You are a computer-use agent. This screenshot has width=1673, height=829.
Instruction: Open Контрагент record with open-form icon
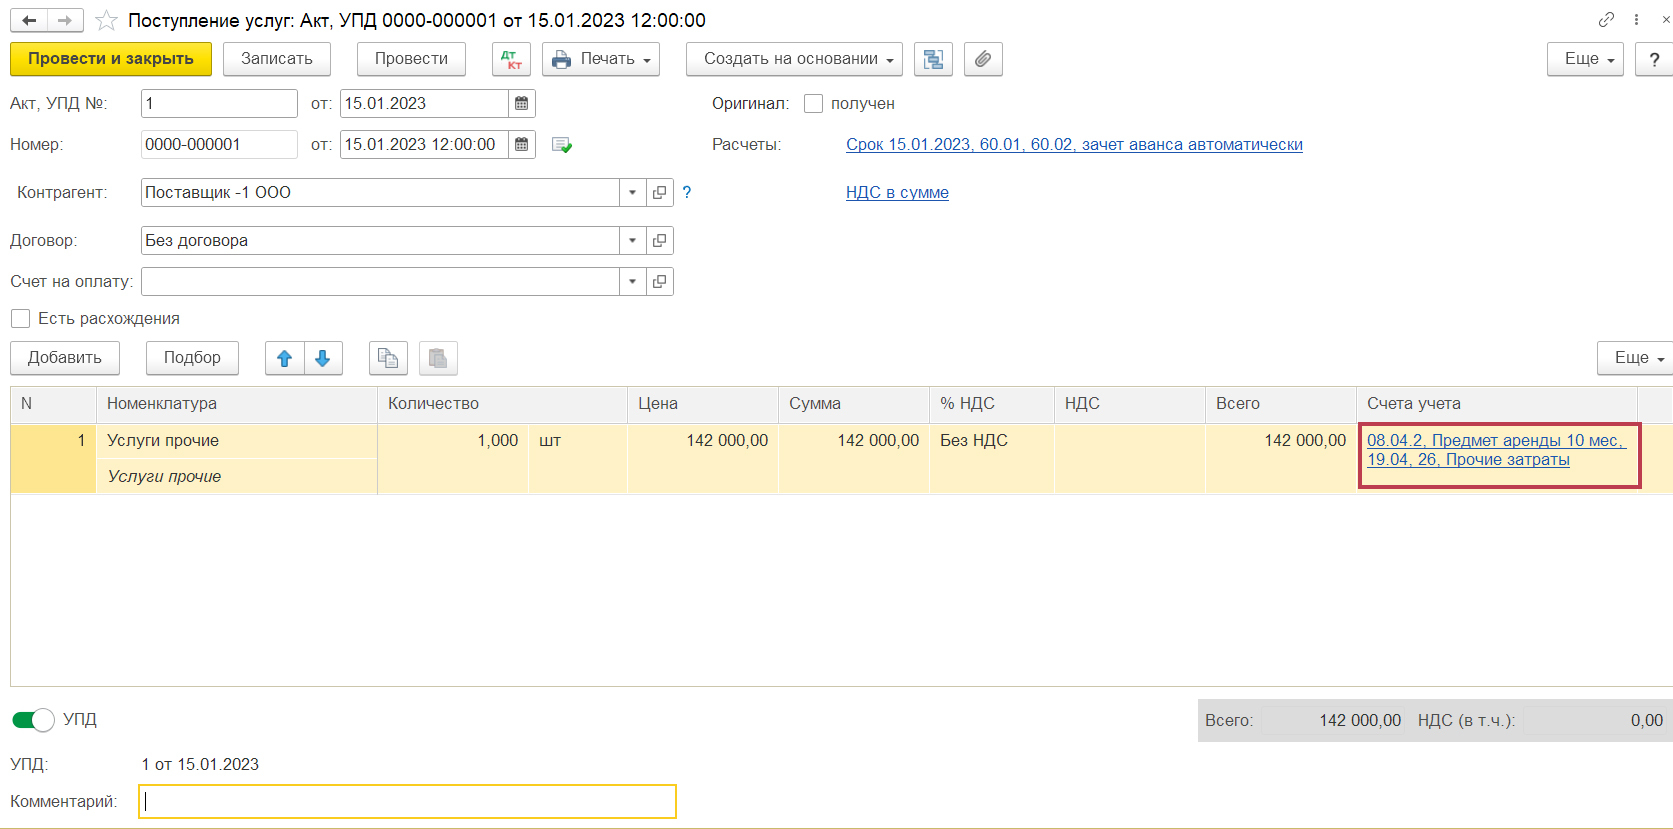click(660, 192)
